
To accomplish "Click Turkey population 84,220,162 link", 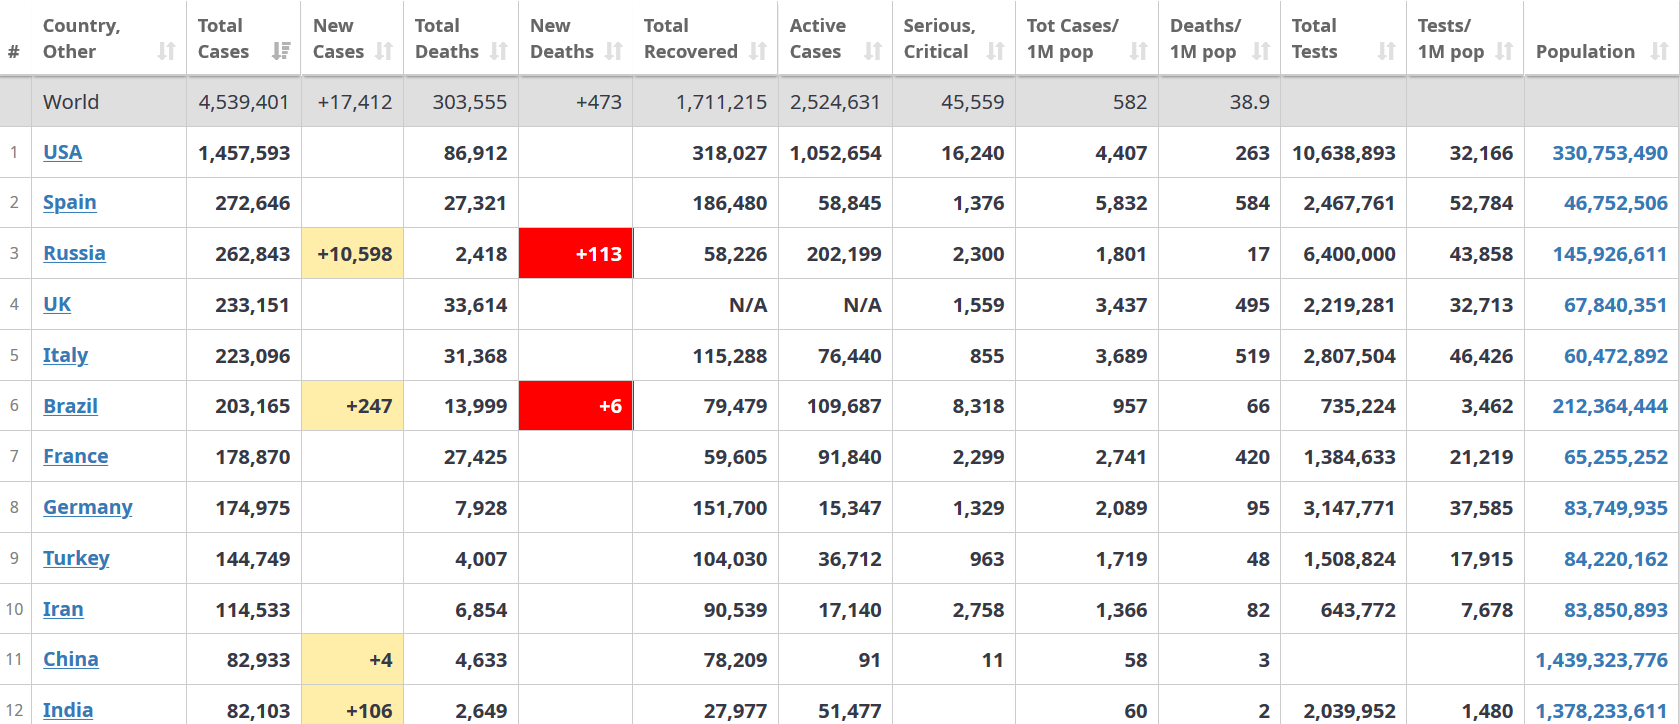I will [x=1616, y=559].
